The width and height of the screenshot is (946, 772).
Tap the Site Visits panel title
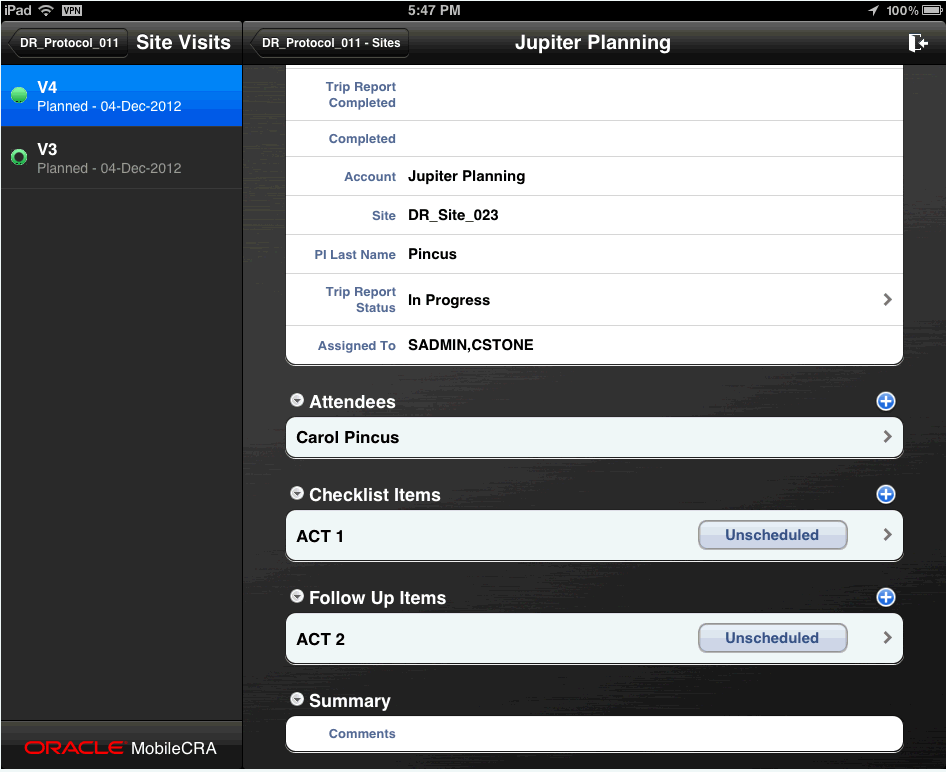(x=183, y=42)
